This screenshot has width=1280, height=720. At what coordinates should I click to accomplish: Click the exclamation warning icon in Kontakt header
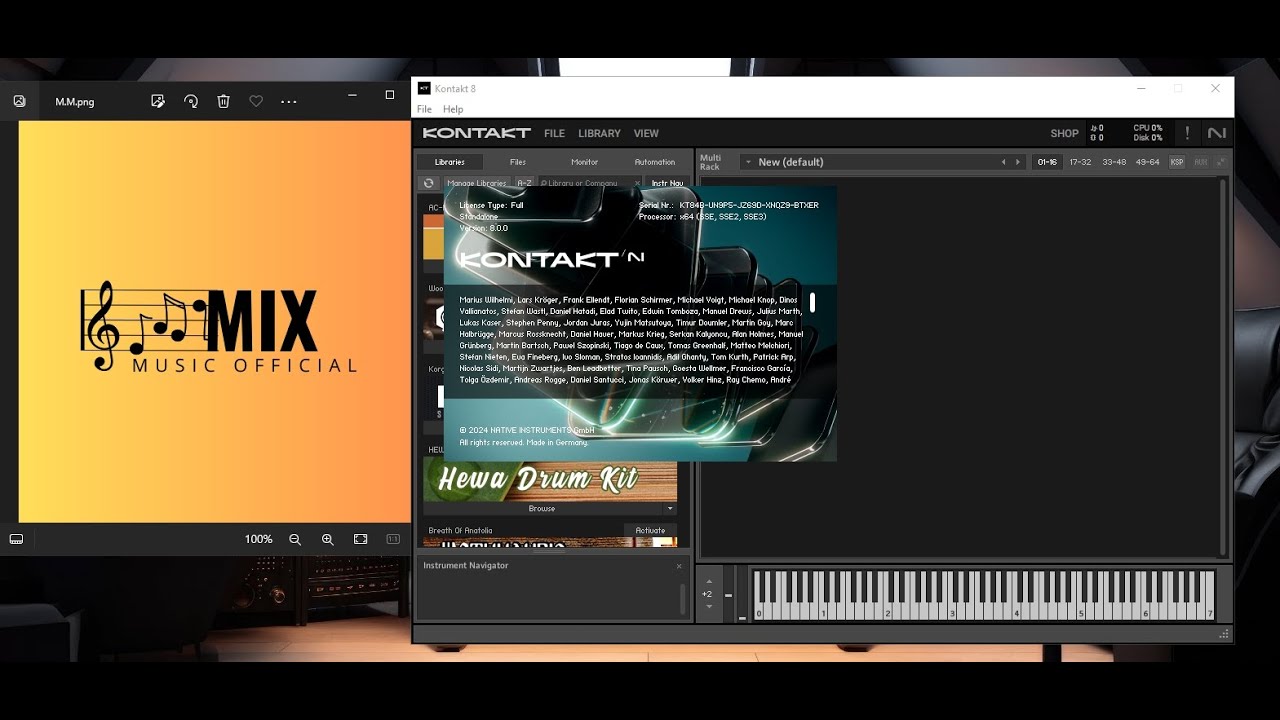[x=1187, y=133]
